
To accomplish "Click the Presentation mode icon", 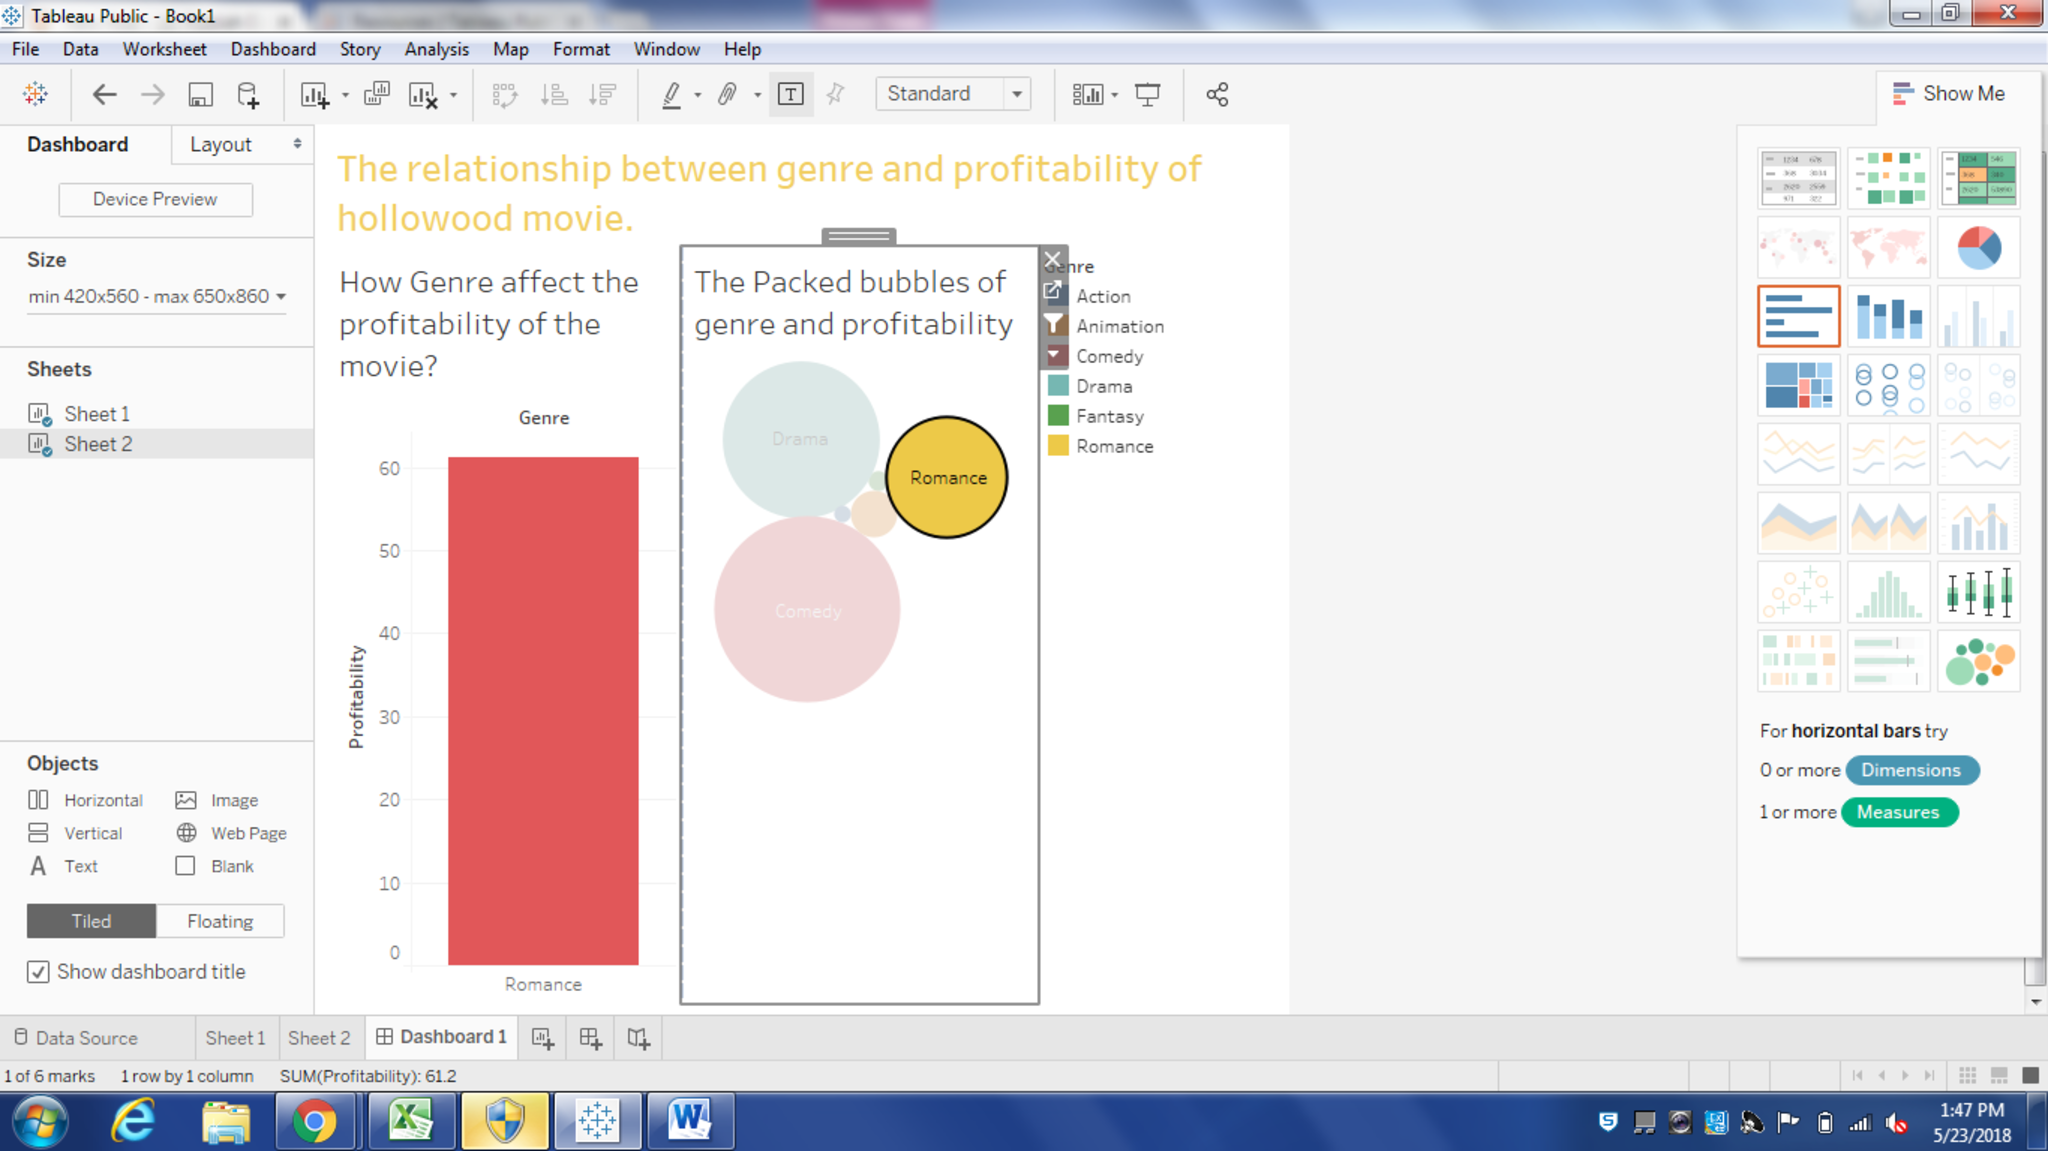I will 1147,94.
